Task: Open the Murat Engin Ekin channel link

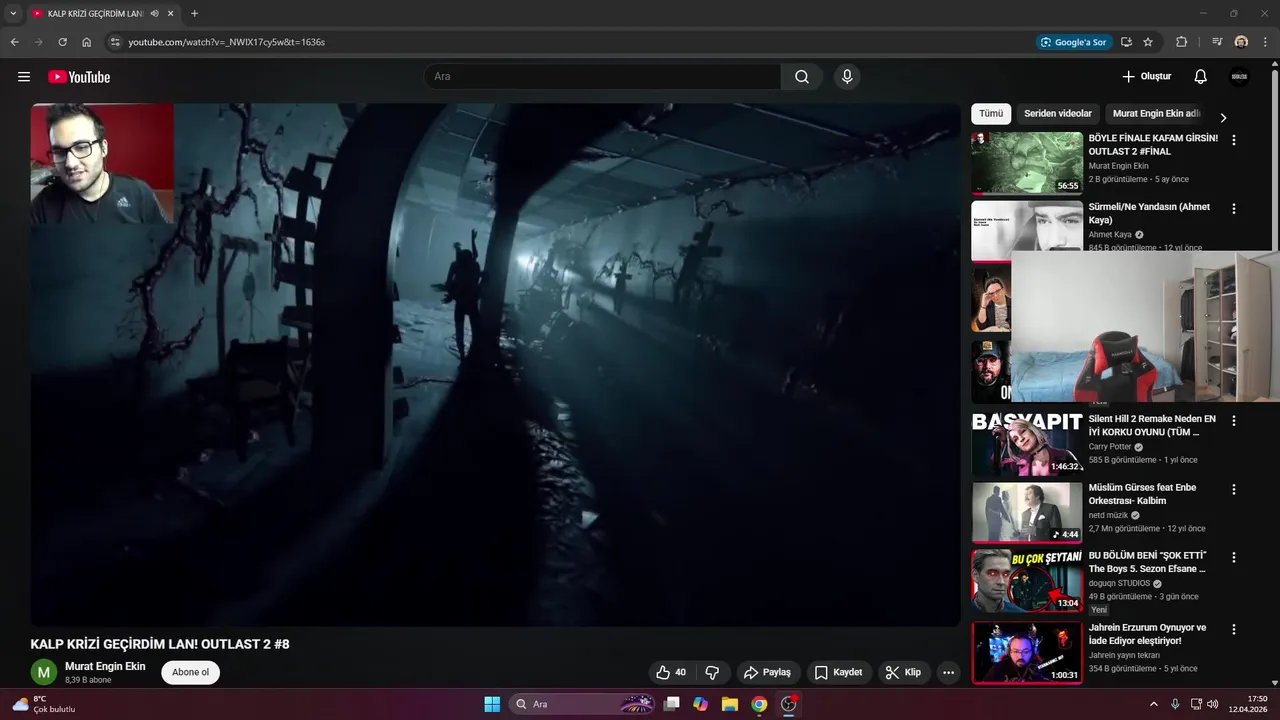Action: [x=105, y=667]
